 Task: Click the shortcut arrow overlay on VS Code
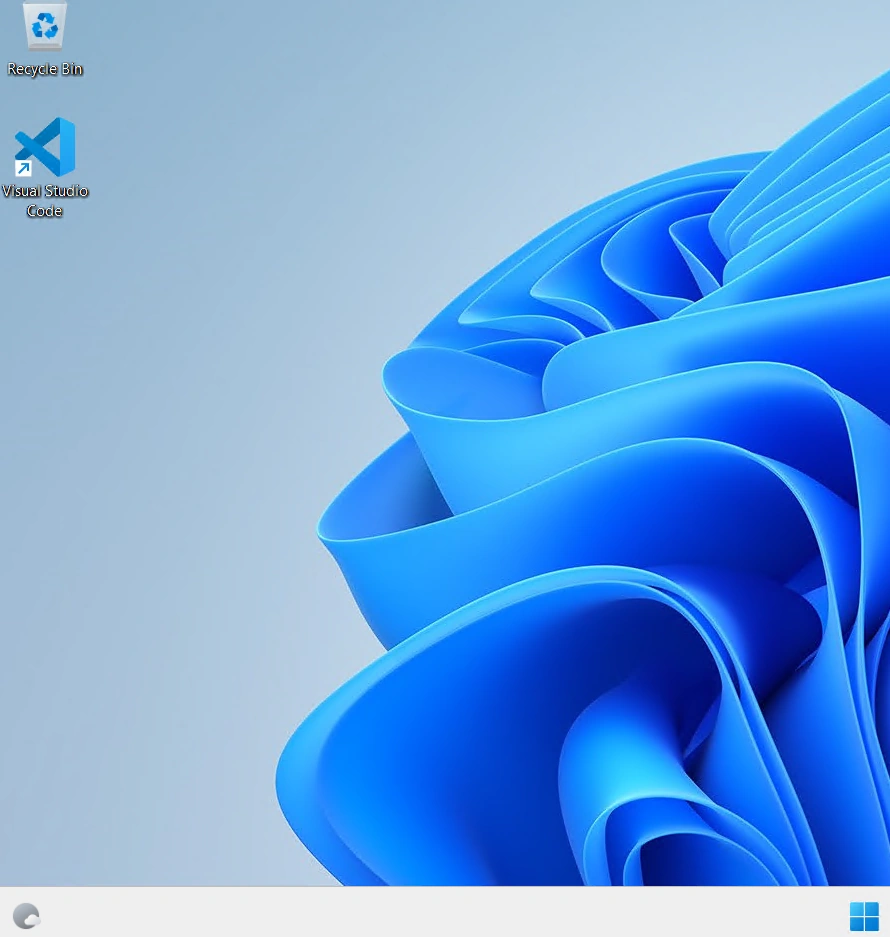pyautogui.click(x=23, y=169)
